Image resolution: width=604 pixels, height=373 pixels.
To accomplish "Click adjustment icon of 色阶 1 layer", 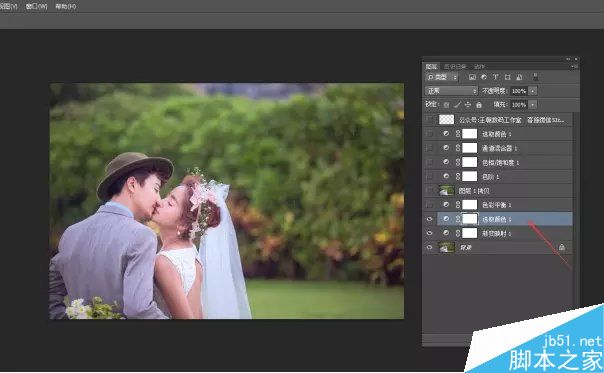I will (446, 176).
